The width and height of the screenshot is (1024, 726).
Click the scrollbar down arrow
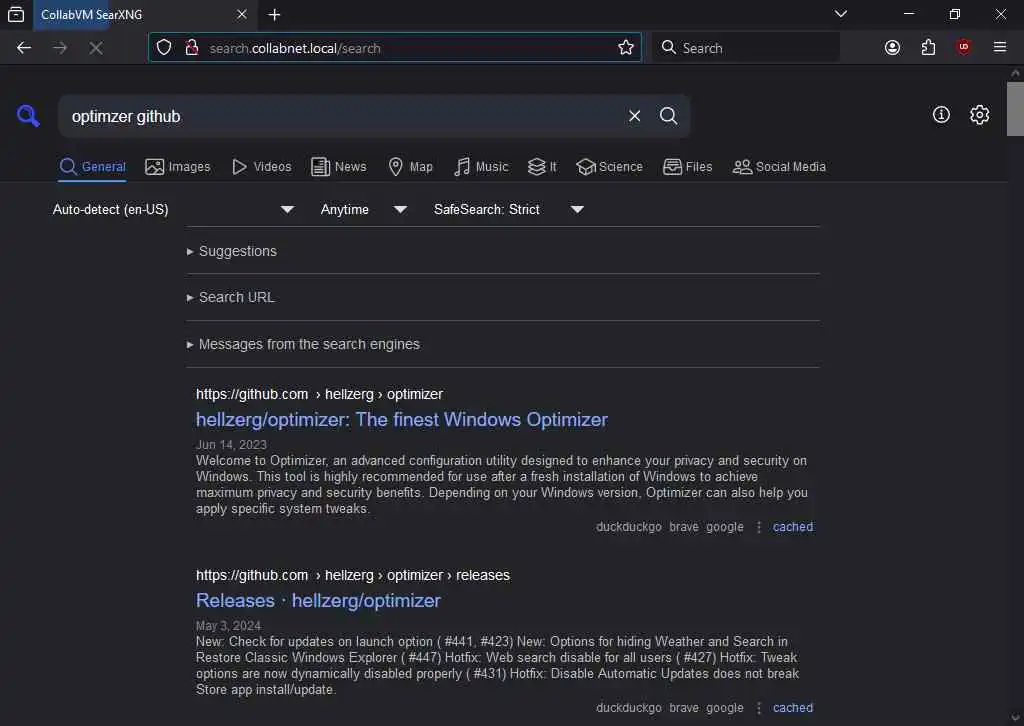[x=1015, y=718]
